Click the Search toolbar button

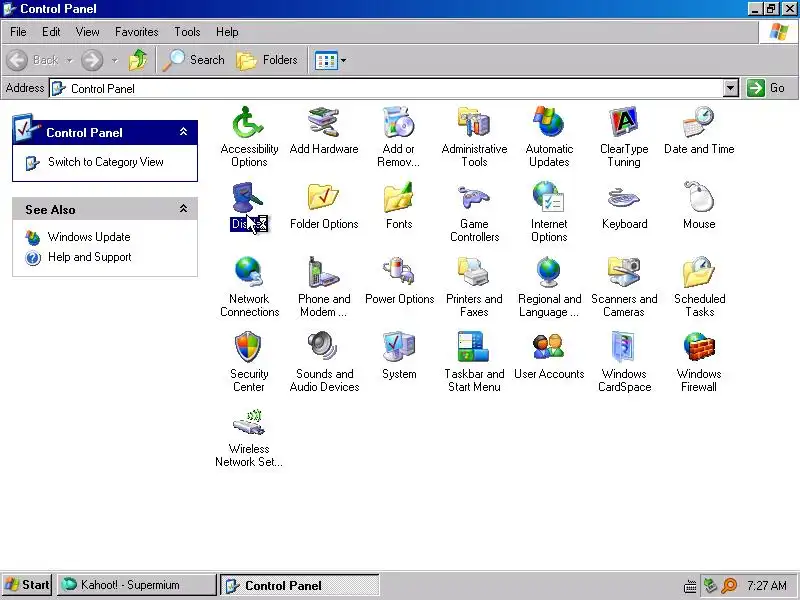coord(194,60)
